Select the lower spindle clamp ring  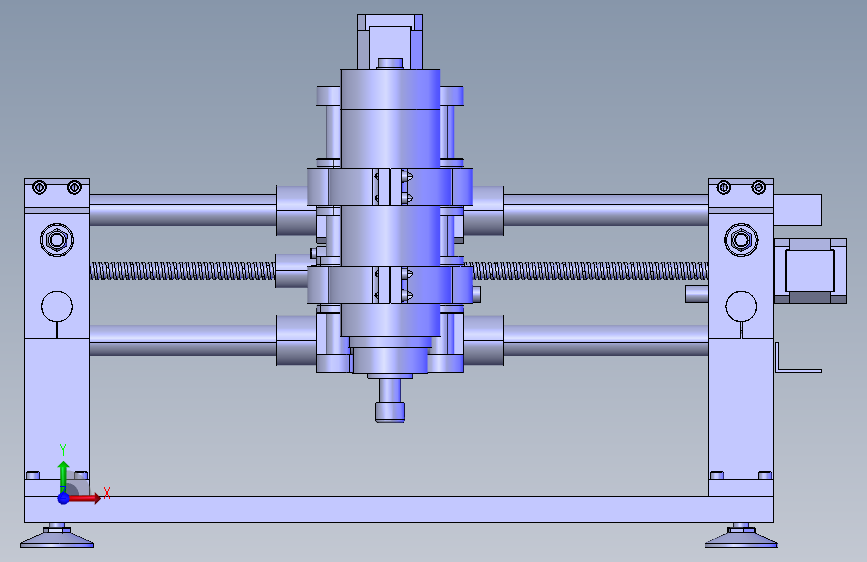pyautogui.click(x=390, y=285)
